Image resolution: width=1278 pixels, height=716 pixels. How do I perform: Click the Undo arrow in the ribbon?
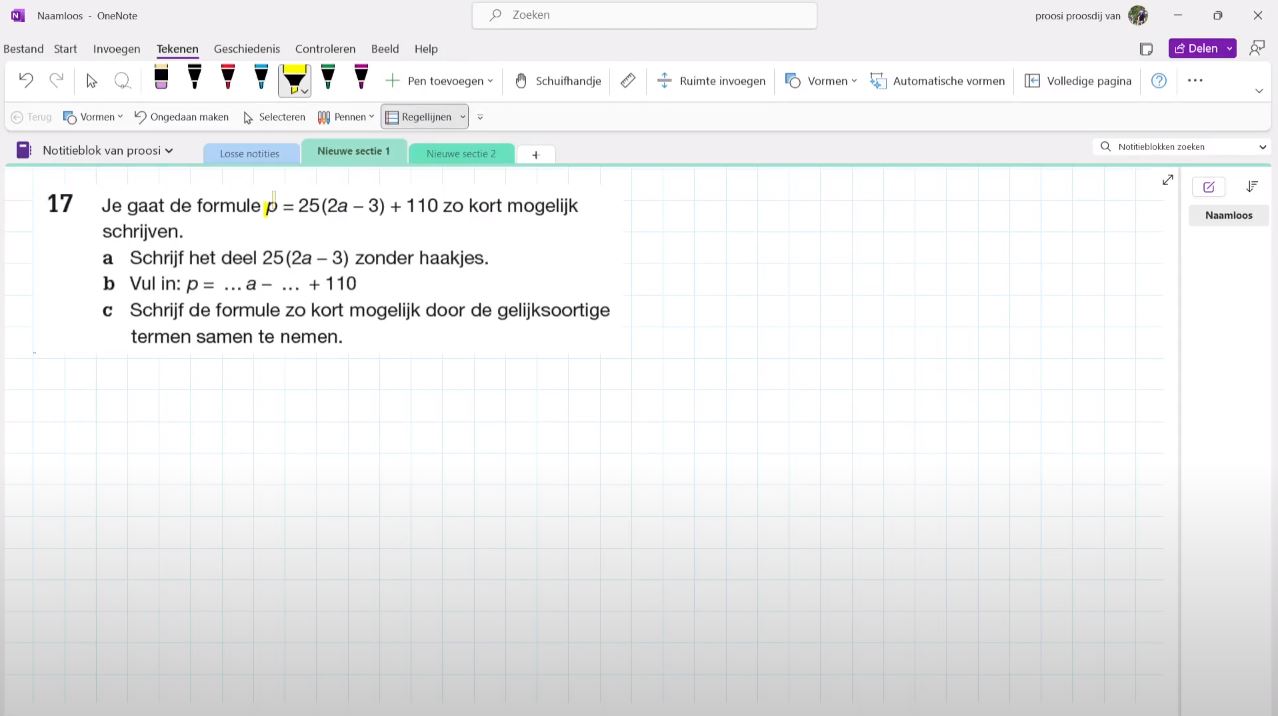pos(26,81)
